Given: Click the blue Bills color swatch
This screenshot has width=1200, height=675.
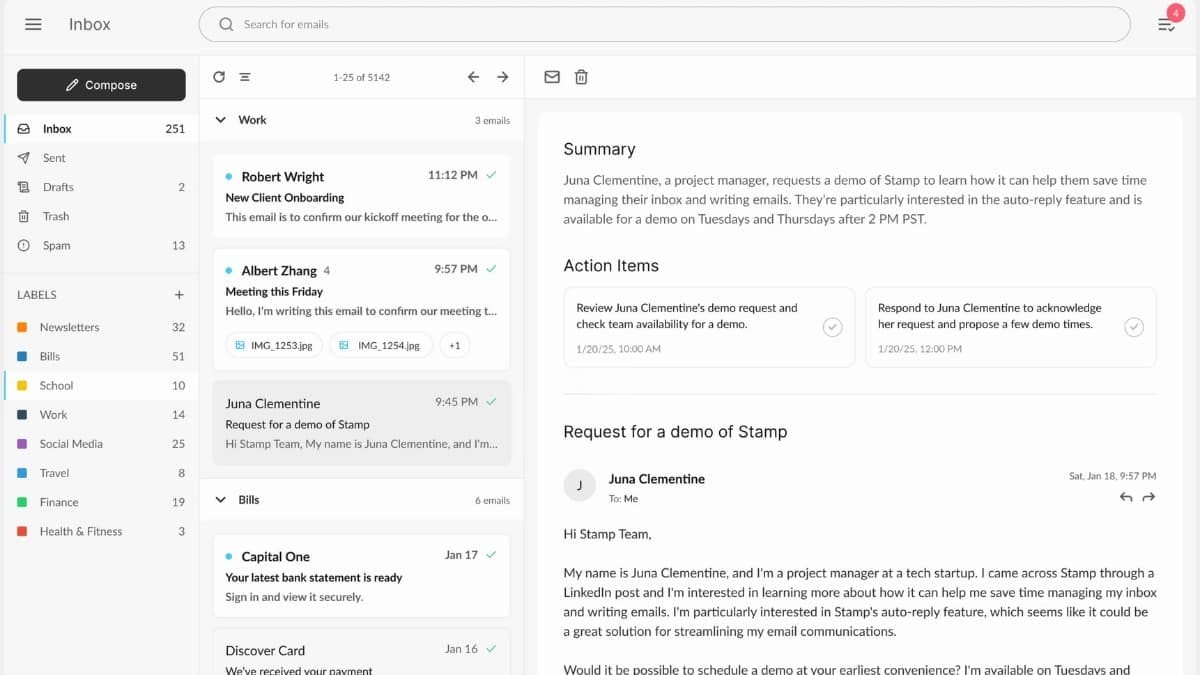Looking at the screenshot, I should coord(22,356).
